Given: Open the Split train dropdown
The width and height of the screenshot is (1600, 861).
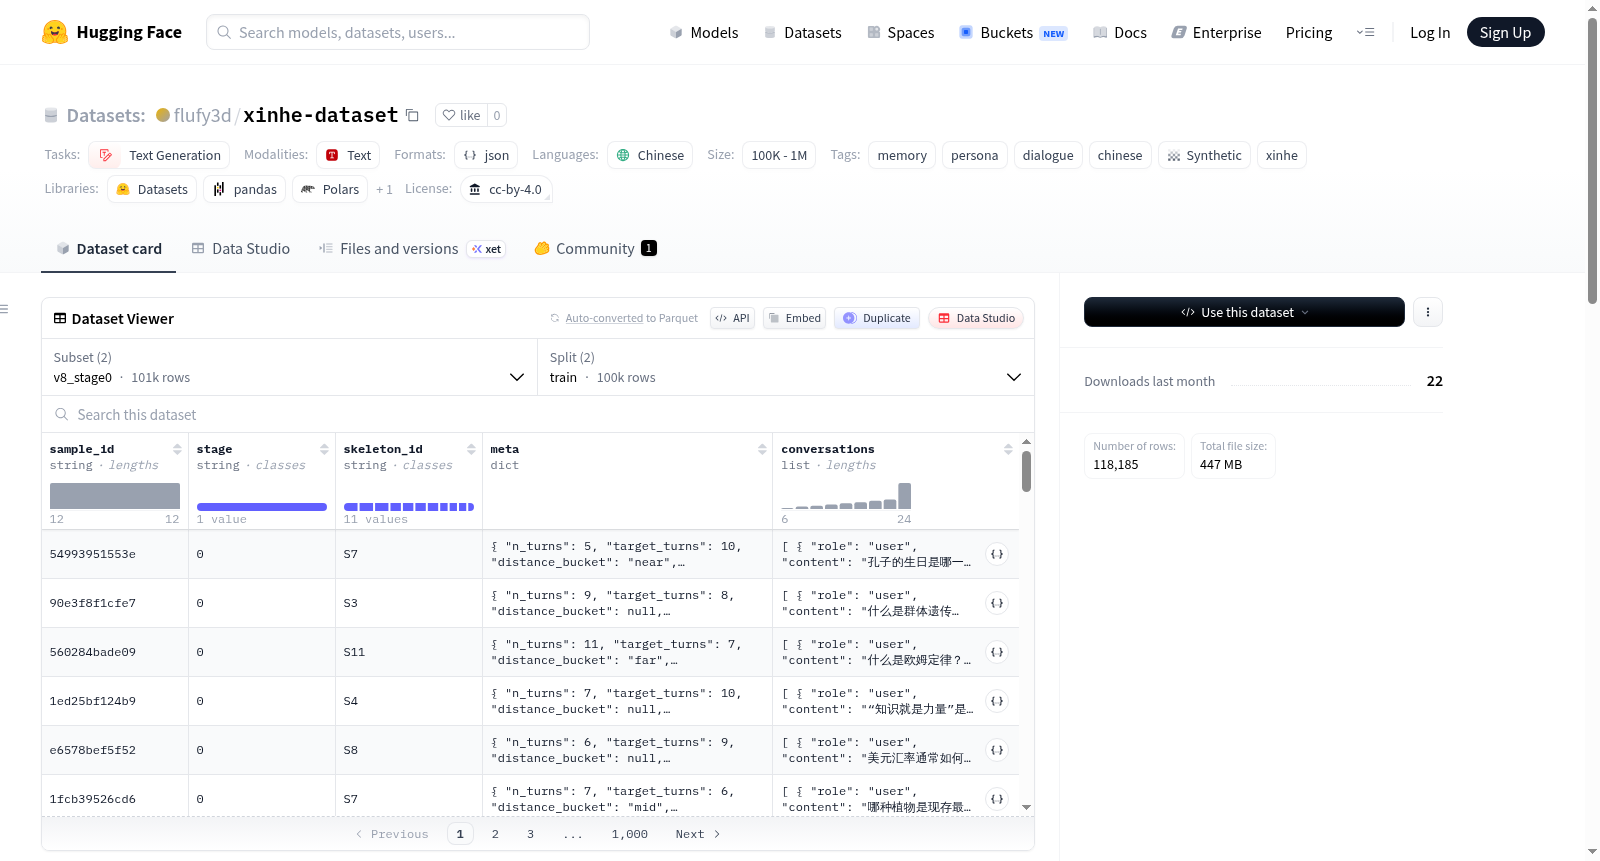Looking at the screenshot, I should click(x=786, y=367).
